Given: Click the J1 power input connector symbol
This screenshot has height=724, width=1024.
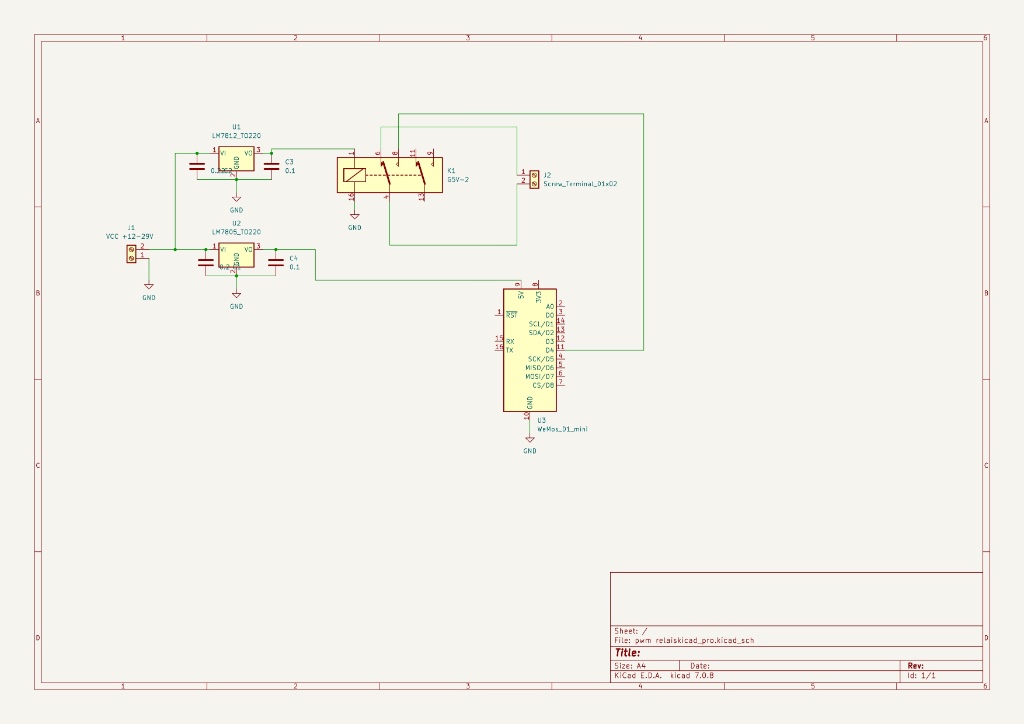Looking at the screenshot, I should click(x=131, y=254).
